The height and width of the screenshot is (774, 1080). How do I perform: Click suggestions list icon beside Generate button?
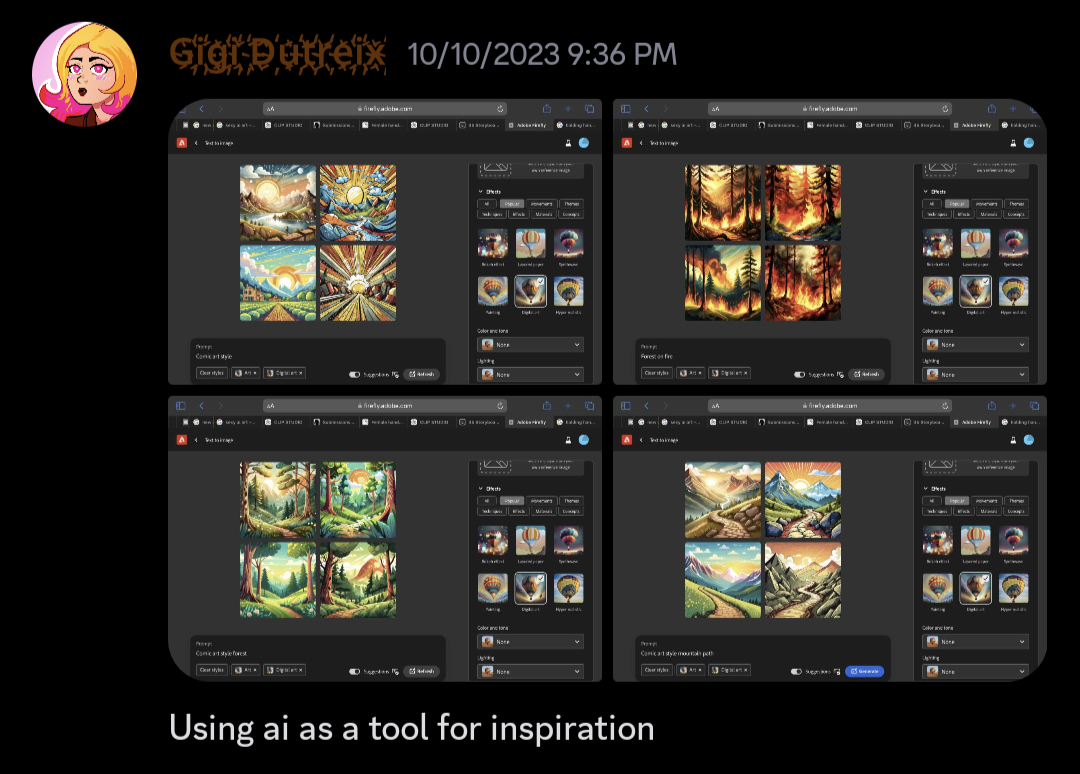837,671
